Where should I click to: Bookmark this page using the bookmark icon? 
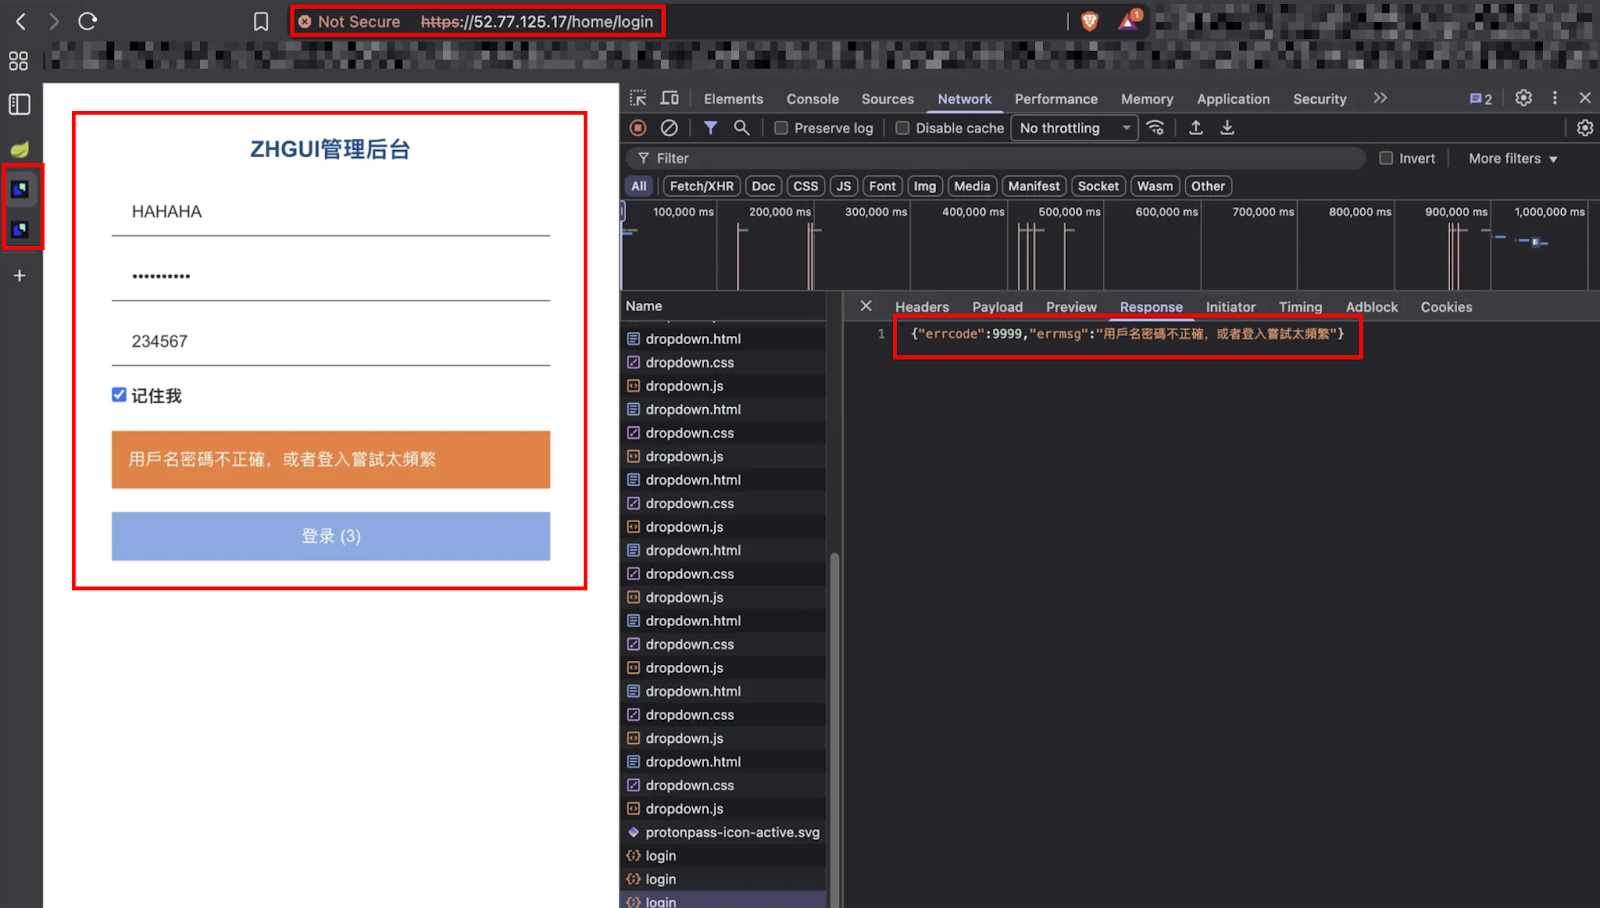[261, 22]
